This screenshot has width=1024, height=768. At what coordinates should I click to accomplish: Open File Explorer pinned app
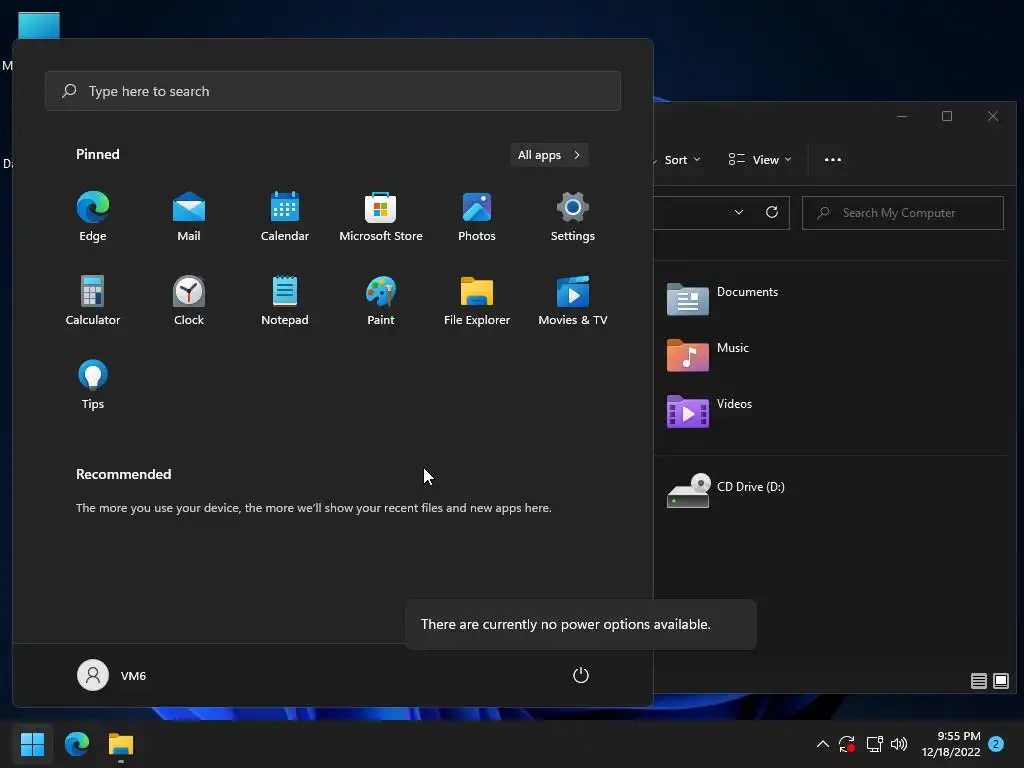click(477, 300)
